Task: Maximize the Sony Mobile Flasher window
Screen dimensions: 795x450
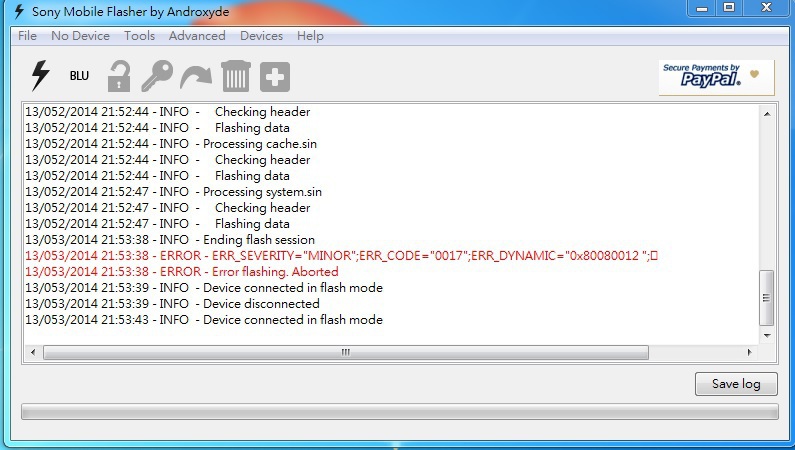Action: click(x=729, y=8)
